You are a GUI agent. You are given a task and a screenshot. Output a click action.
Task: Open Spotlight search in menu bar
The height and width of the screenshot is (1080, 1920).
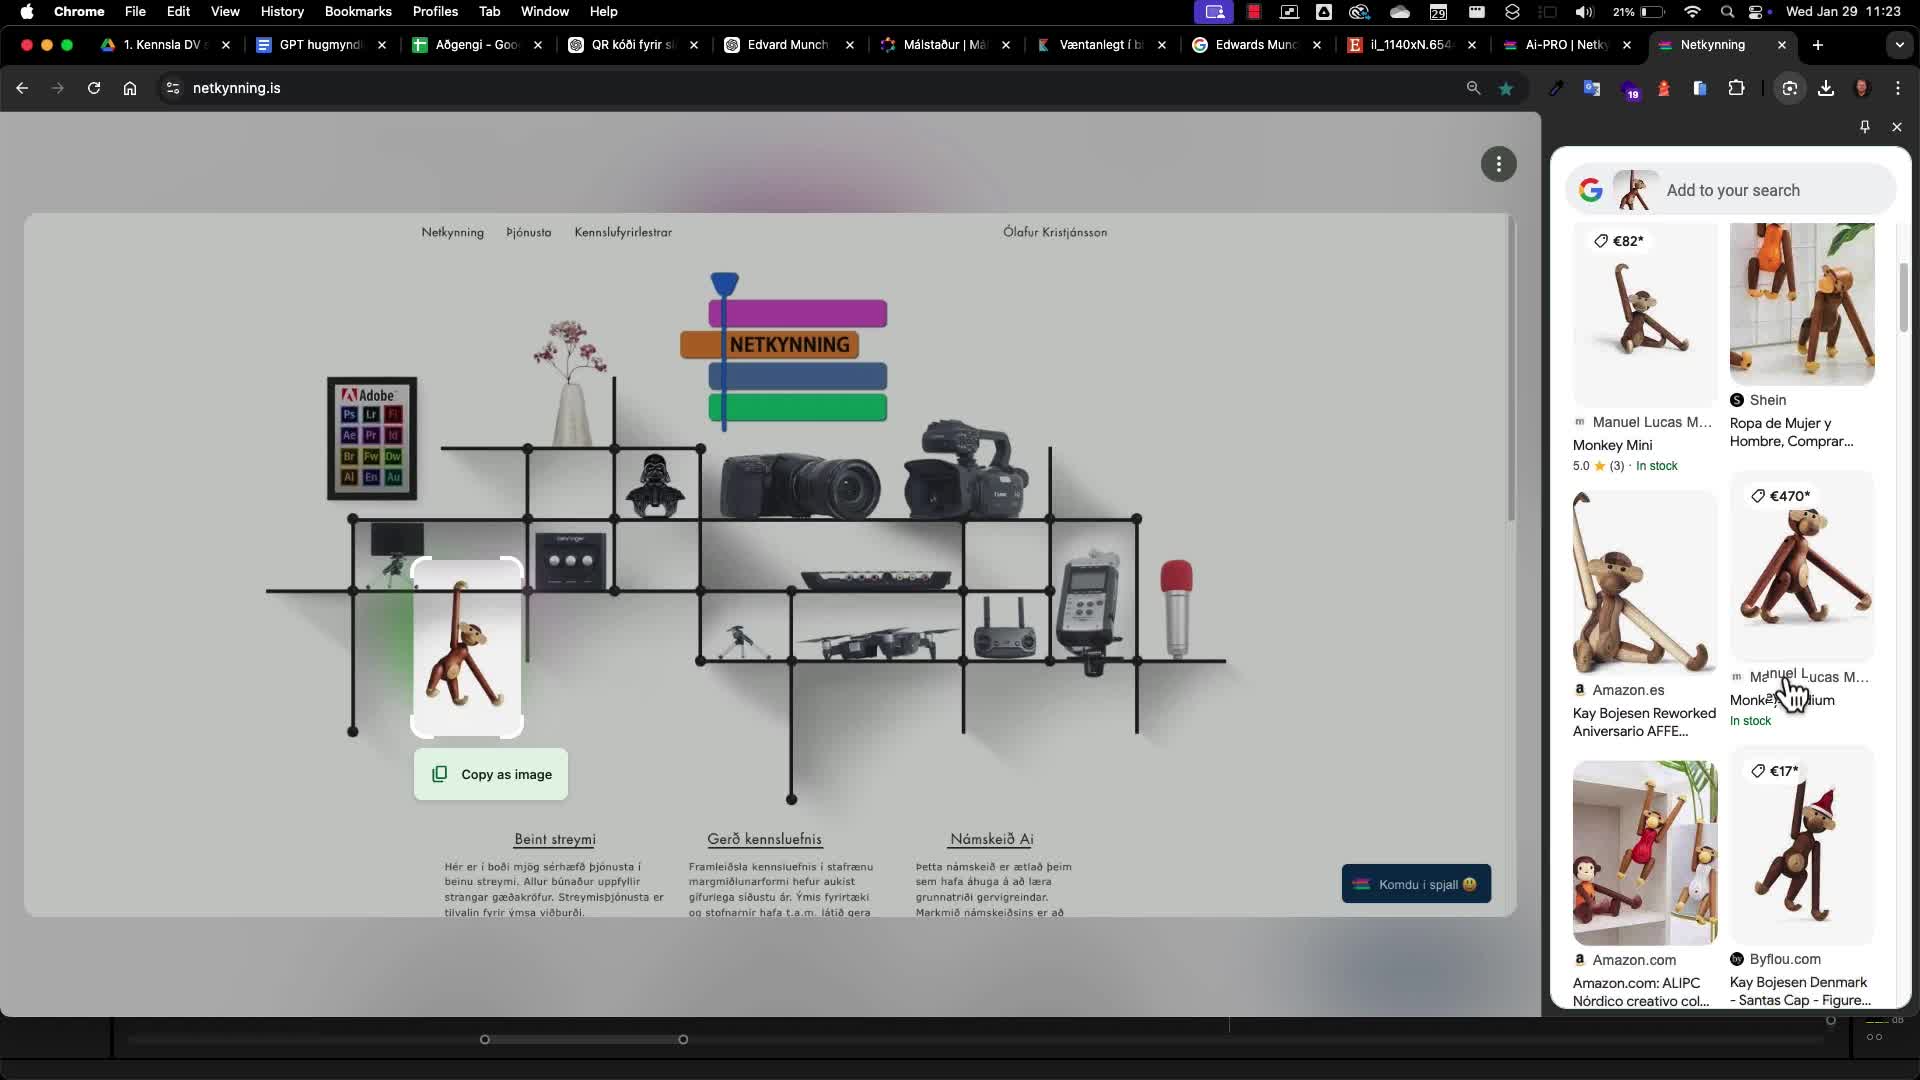pyautogui.click(x=1727, y=12)
